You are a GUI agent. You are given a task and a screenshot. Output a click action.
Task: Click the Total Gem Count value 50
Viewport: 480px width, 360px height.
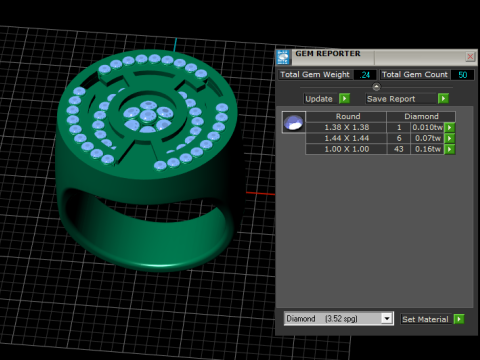[462, 75]
